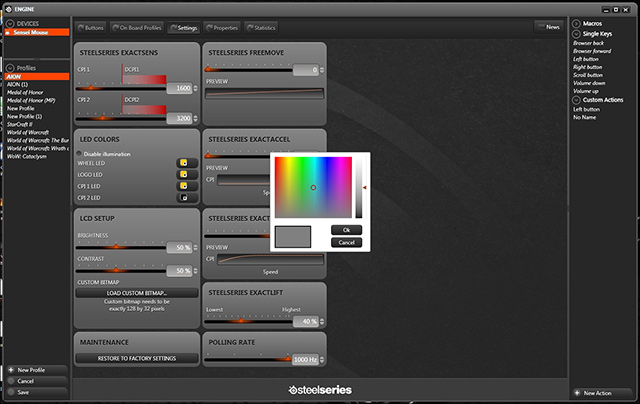The image size is (640, 404).
Task: Click the Contrast 50 % stepper
Action: (x=195, y=271)
